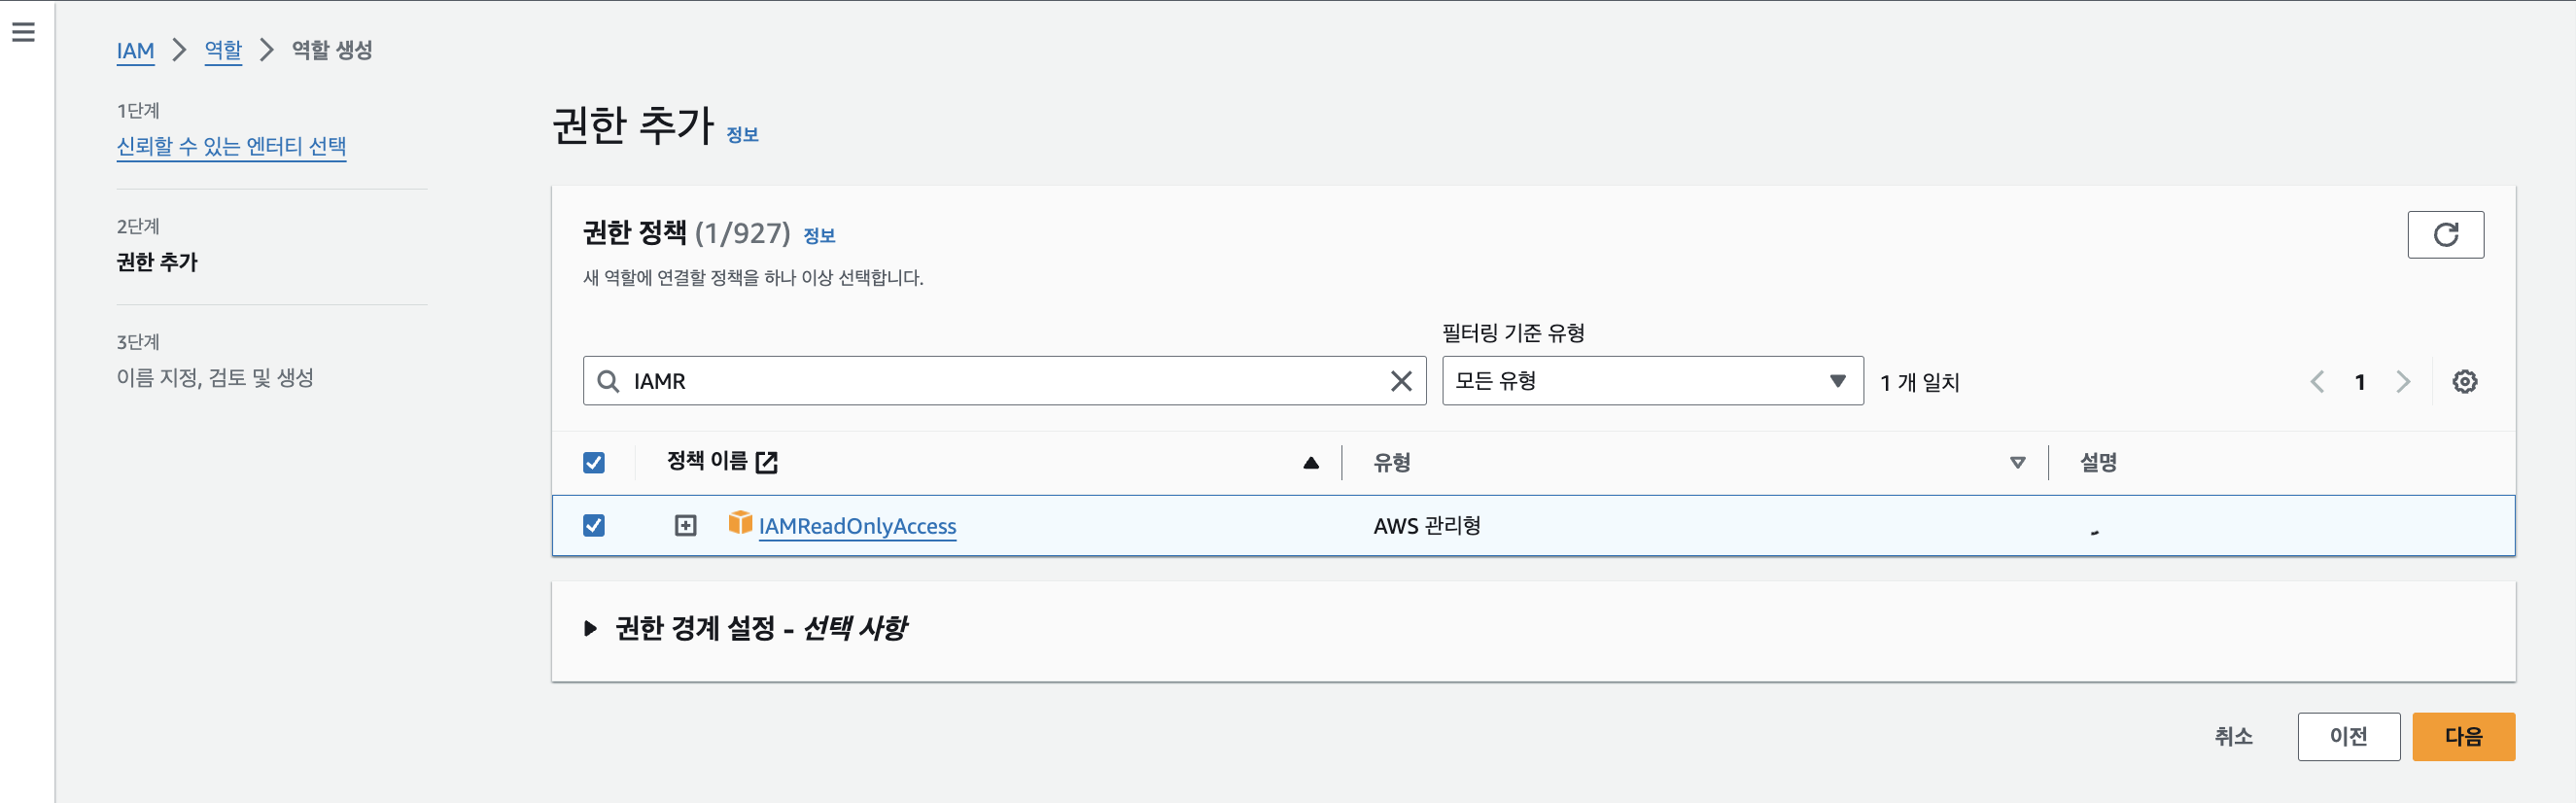Viewport: 2576px width, 803px height.
Task: Go to previous results page
Action: point(2316,381)
